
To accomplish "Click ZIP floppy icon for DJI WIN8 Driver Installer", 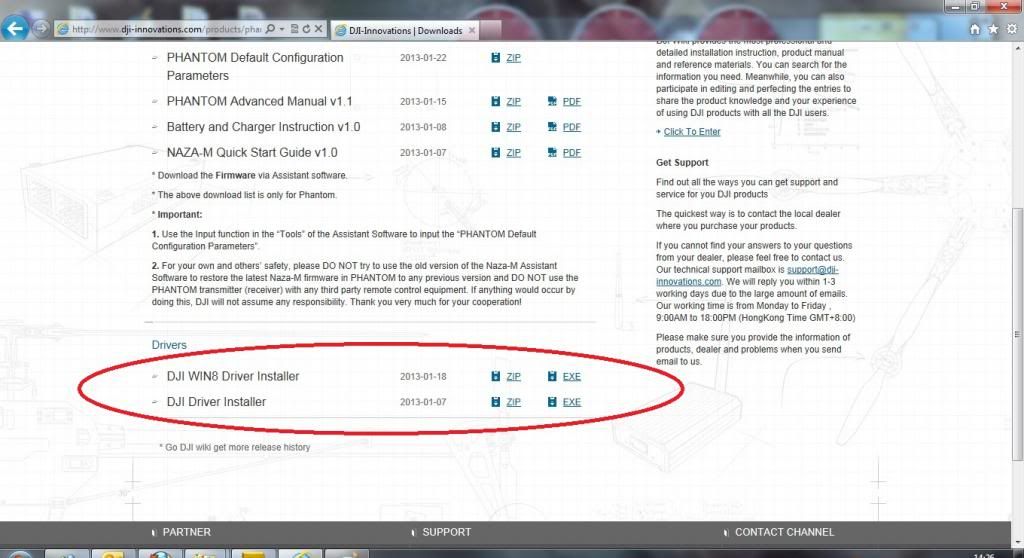I will pos(496,376).
